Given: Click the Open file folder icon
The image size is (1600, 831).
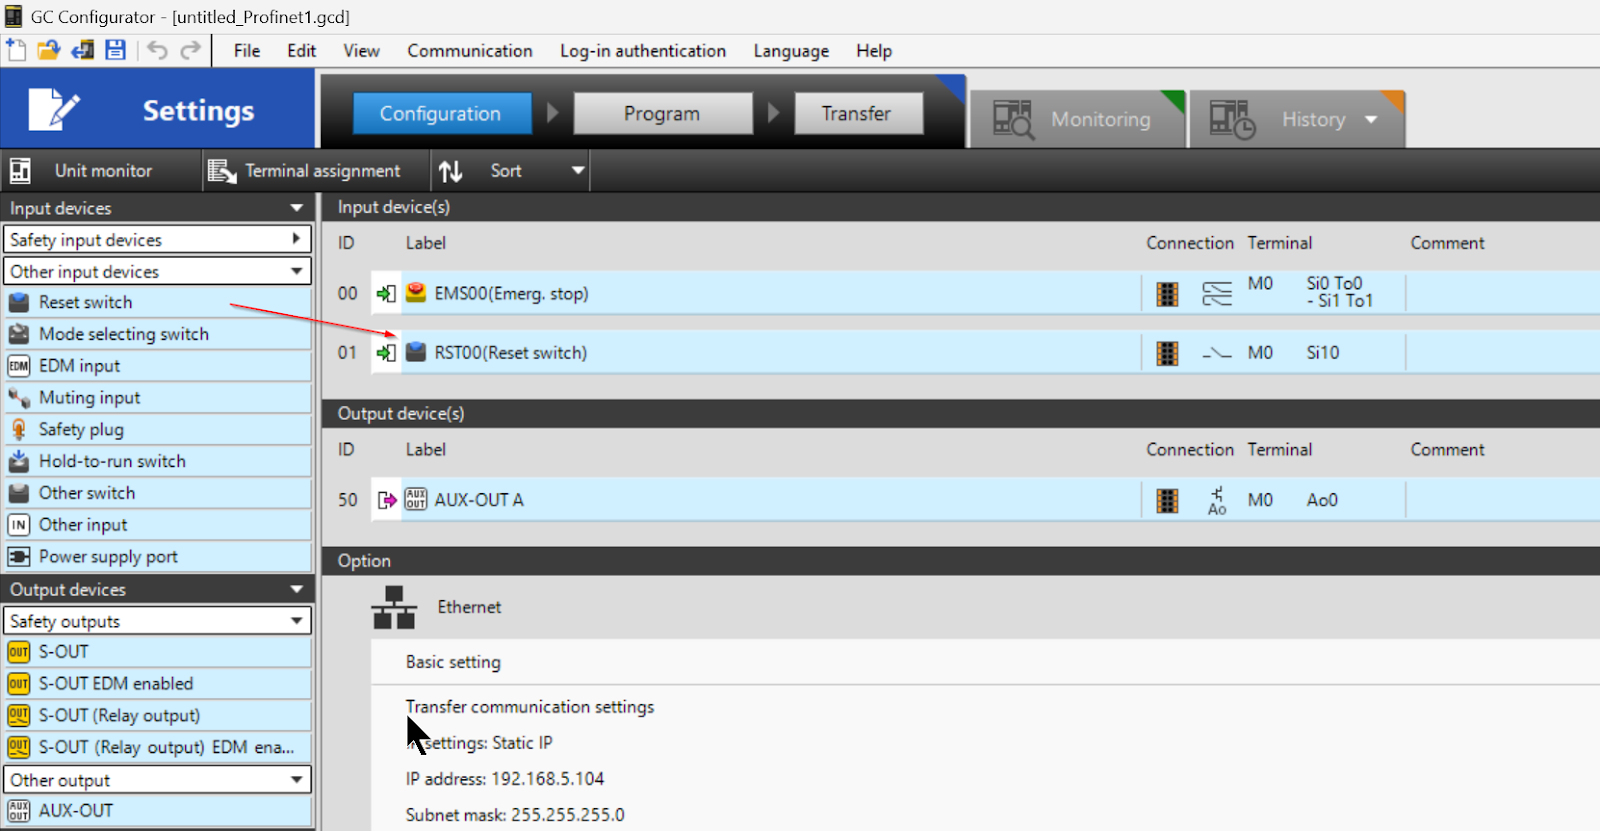Looking at the screenshot, I should click(x=49, y=50).
